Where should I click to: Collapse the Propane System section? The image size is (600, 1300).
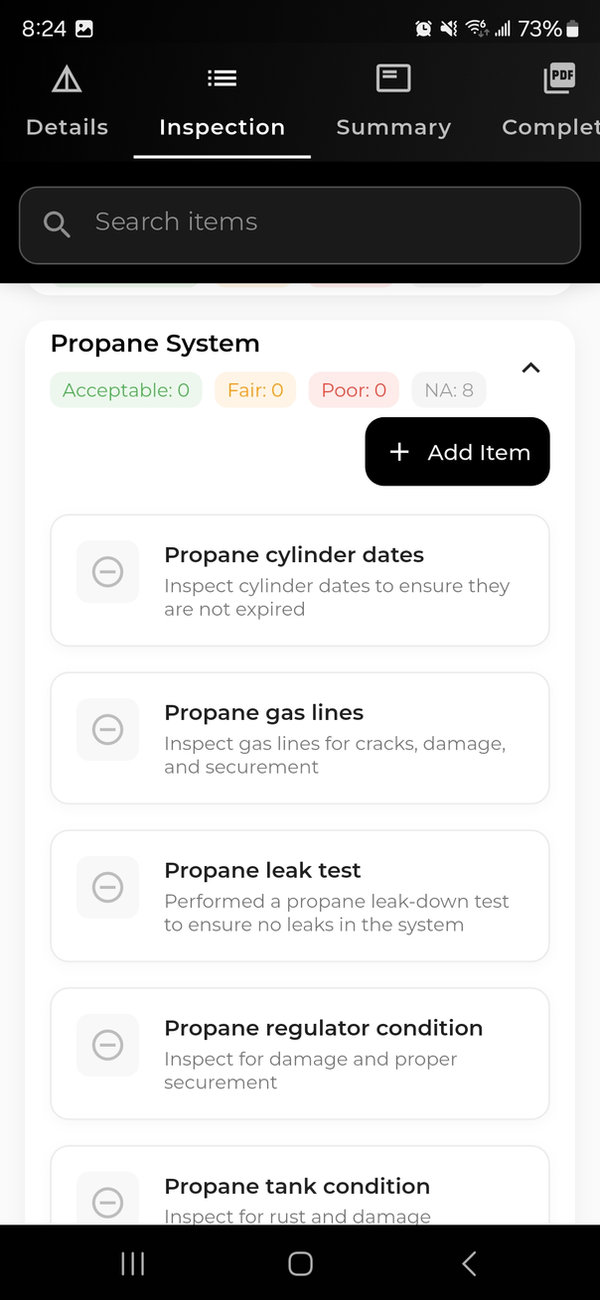pyautogui.click(x=531, y=368)
